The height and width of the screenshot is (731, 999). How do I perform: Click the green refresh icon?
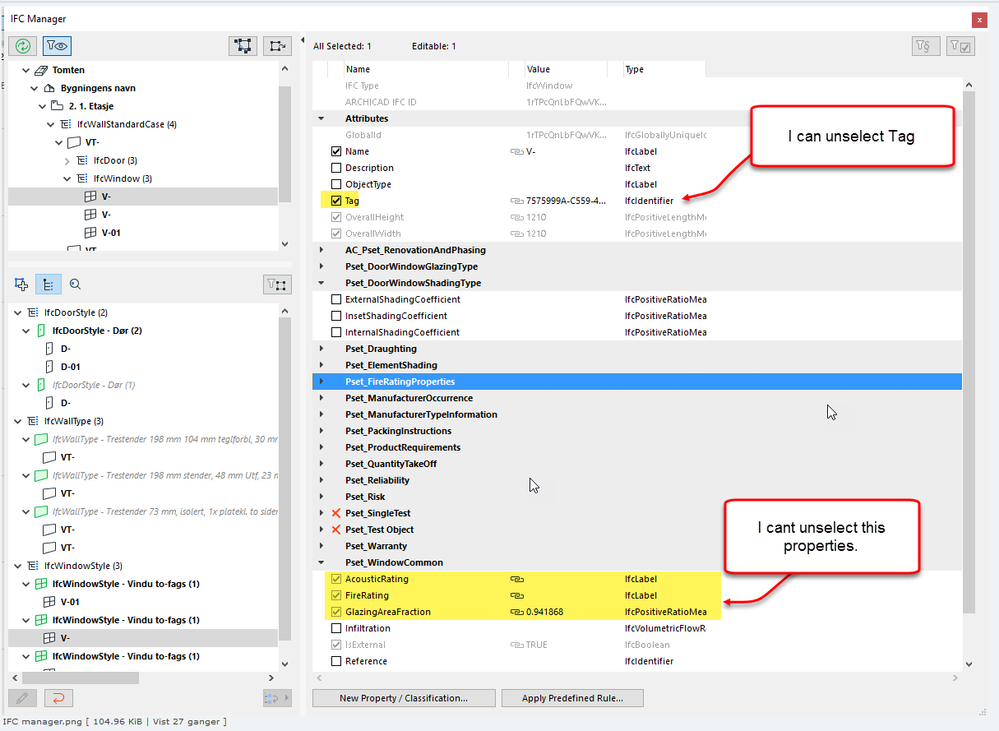coord(22,46)
